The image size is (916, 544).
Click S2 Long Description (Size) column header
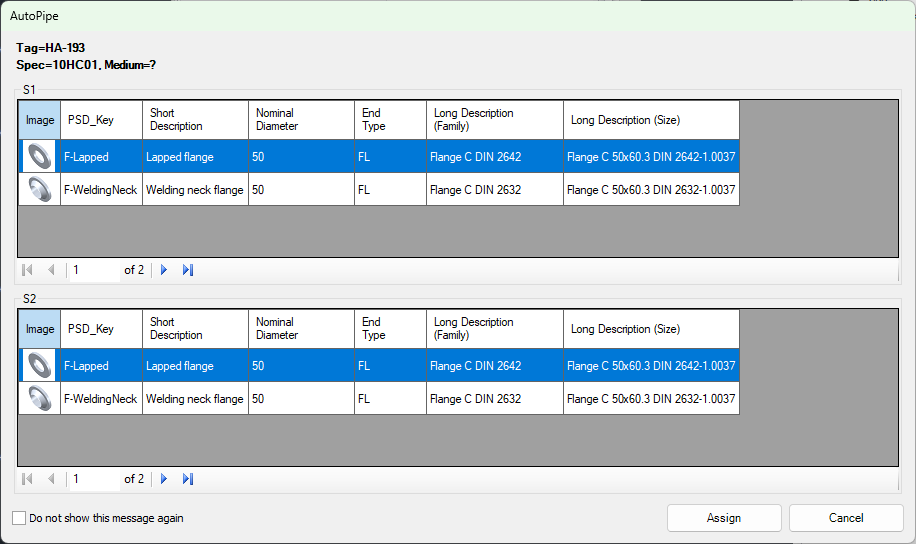pyautogui.click(x=651, y=329)
